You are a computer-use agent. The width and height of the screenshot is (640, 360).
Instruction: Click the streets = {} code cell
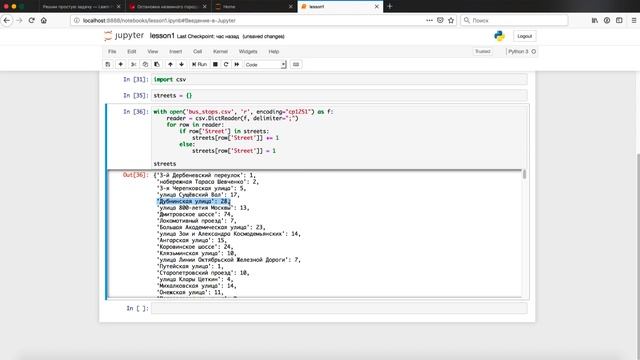click(340, 96)
